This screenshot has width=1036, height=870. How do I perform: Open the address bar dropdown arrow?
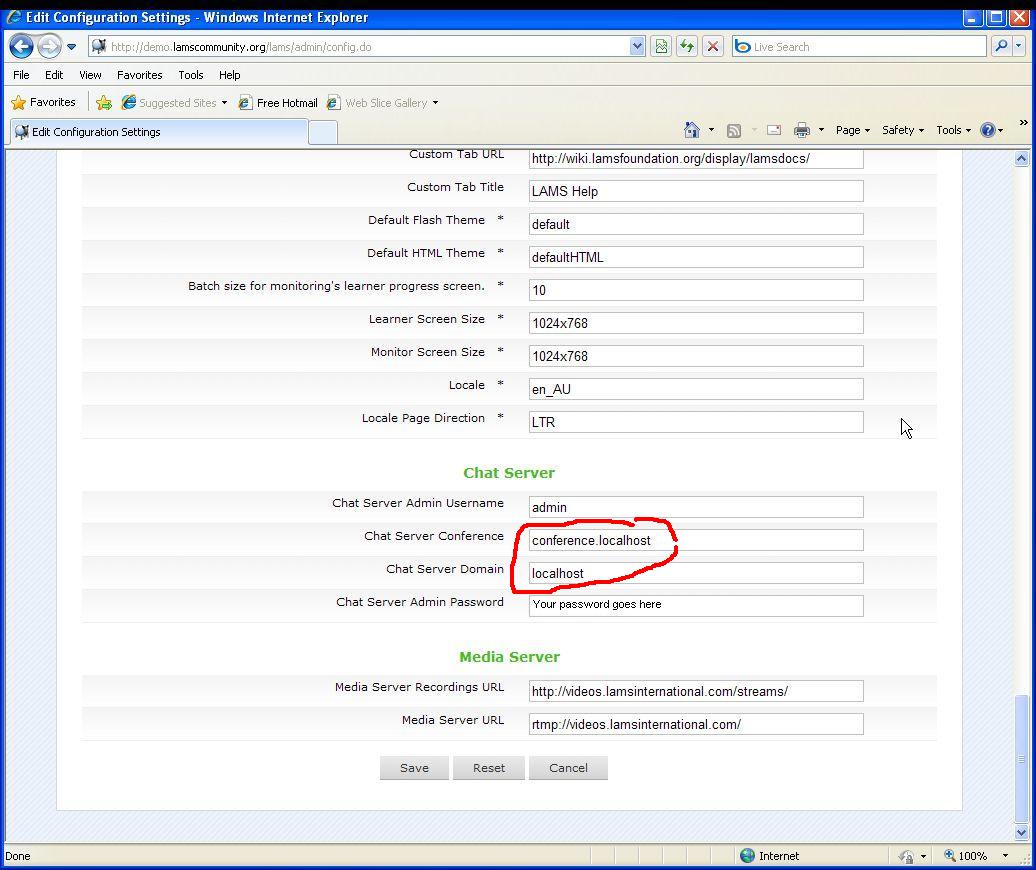(637, 47)
